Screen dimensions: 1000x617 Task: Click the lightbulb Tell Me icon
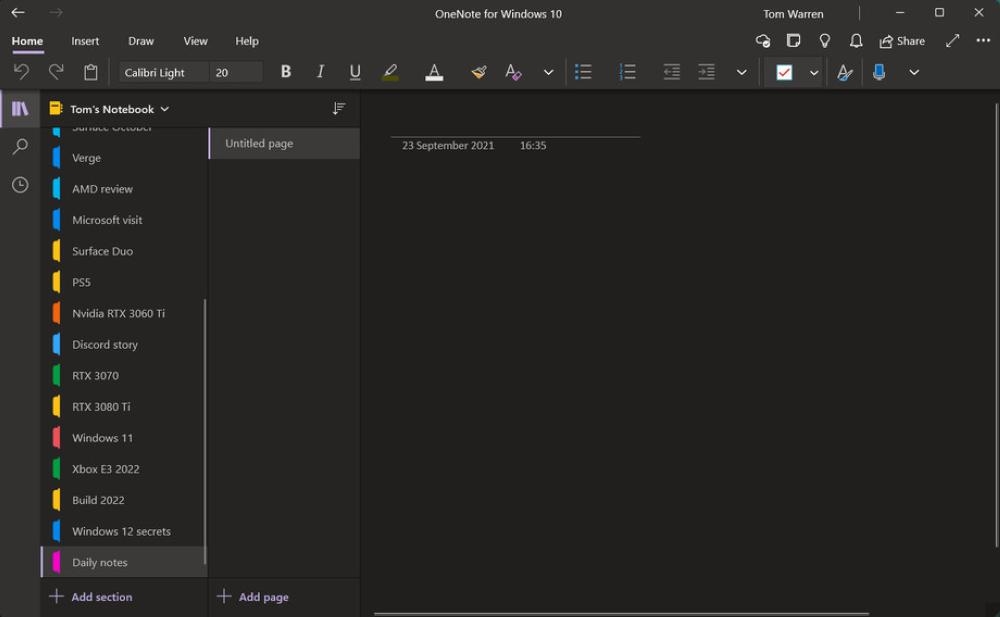click(x=825, y=41)
